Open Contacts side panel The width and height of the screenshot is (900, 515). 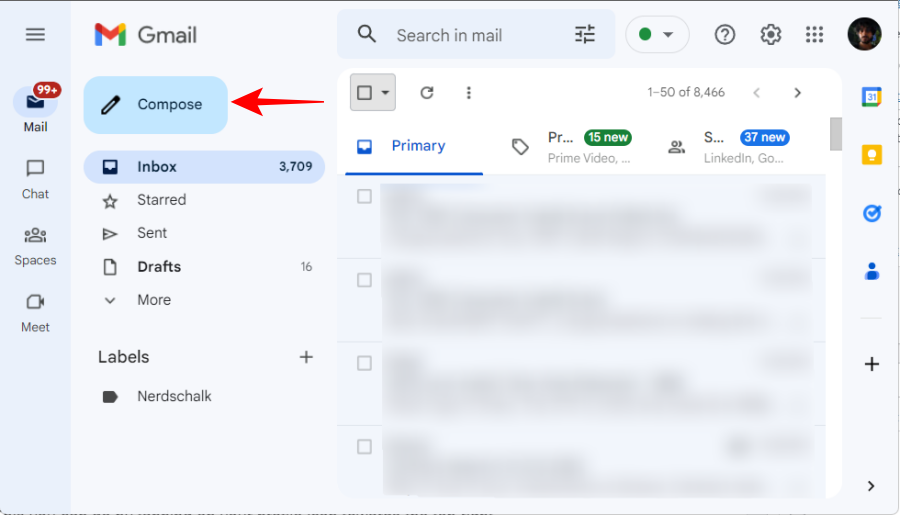coord(871,271)
